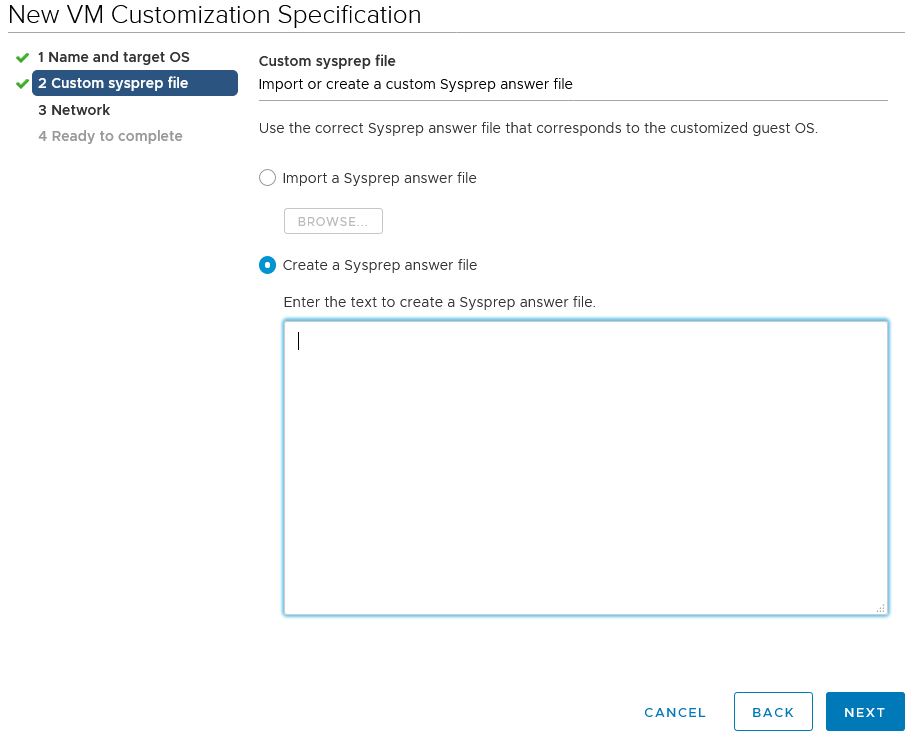Select the Create a Sysprep answer file radio button
Screen dimensions: 921x739
267,265
